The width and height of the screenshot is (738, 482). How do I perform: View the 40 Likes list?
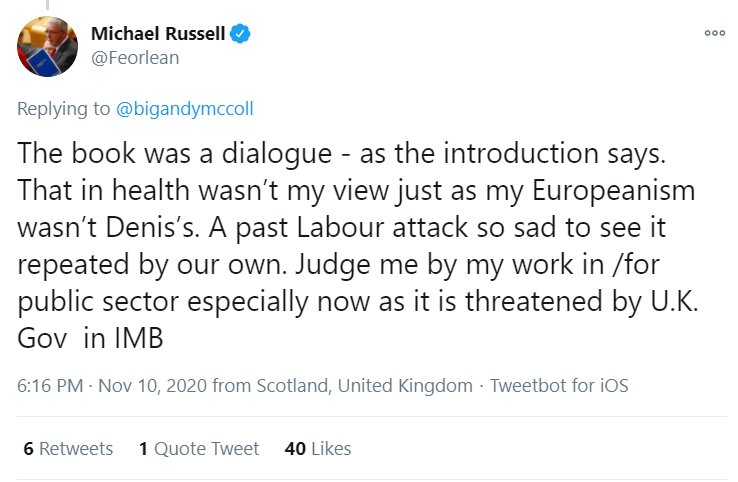tap(318, 449)
